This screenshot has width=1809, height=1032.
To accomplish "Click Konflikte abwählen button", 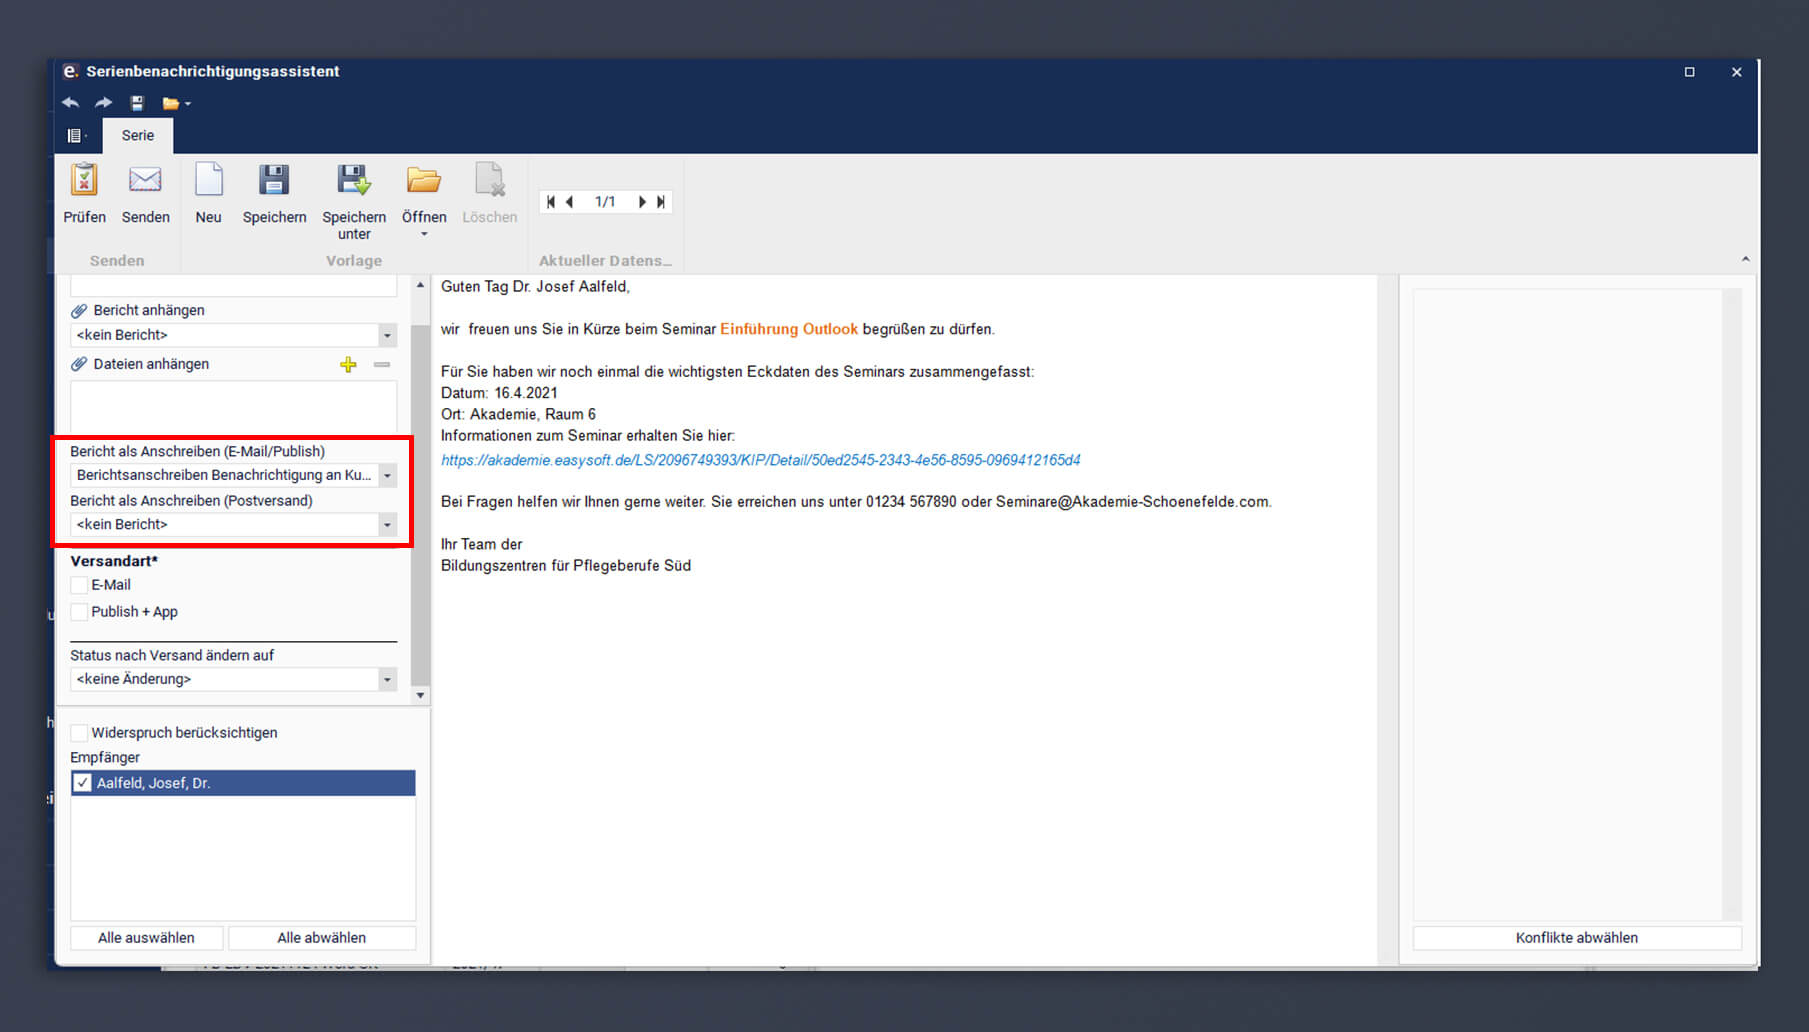I will (1576, 938).
